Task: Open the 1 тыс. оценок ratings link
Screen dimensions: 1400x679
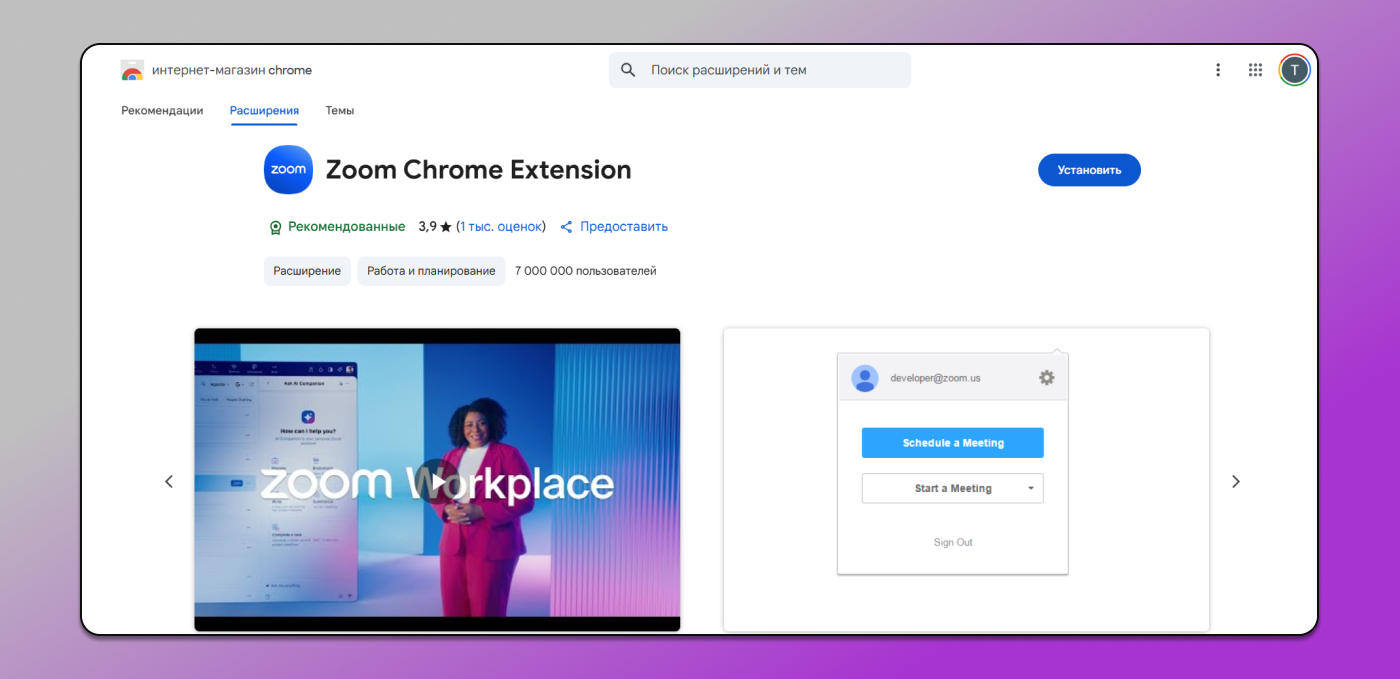Action: tap(501, 227)
